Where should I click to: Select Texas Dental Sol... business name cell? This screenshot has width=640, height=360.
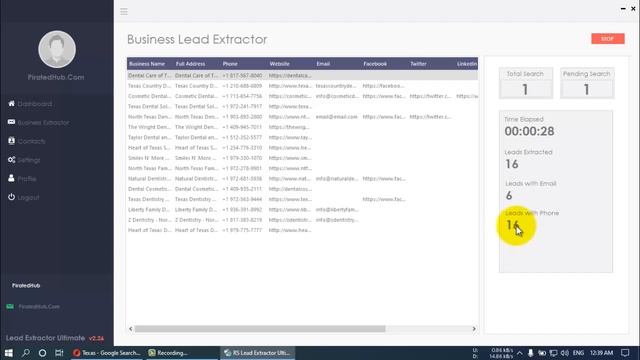tap(150, 107)
